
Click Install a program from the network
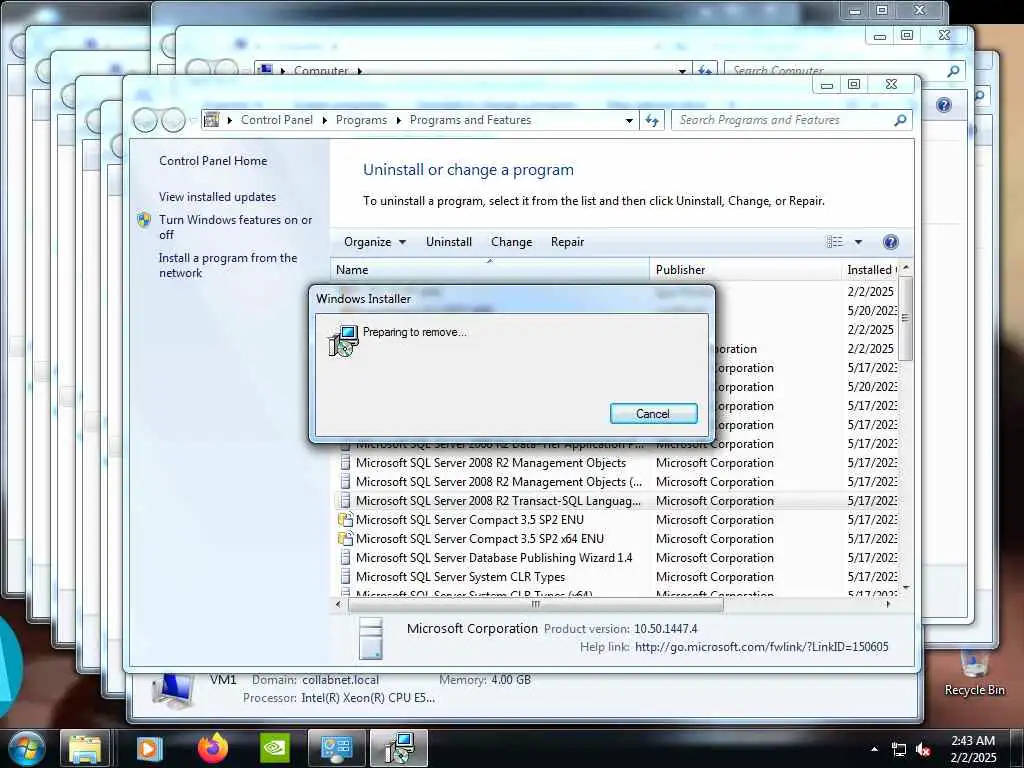(x=228, y=265)
